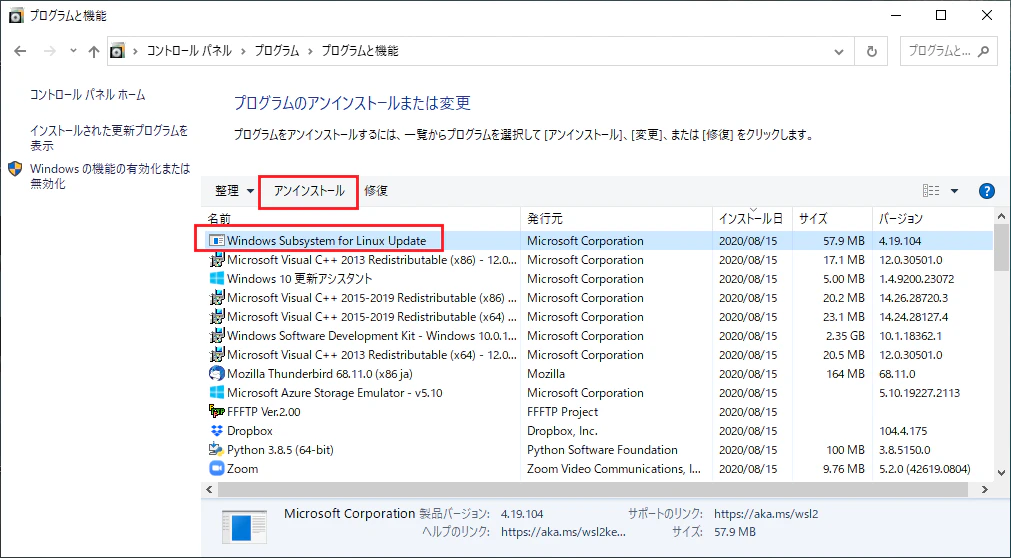Expand the address bar history dropdown
1011x558 pixels.
click(x=839, y=51)
